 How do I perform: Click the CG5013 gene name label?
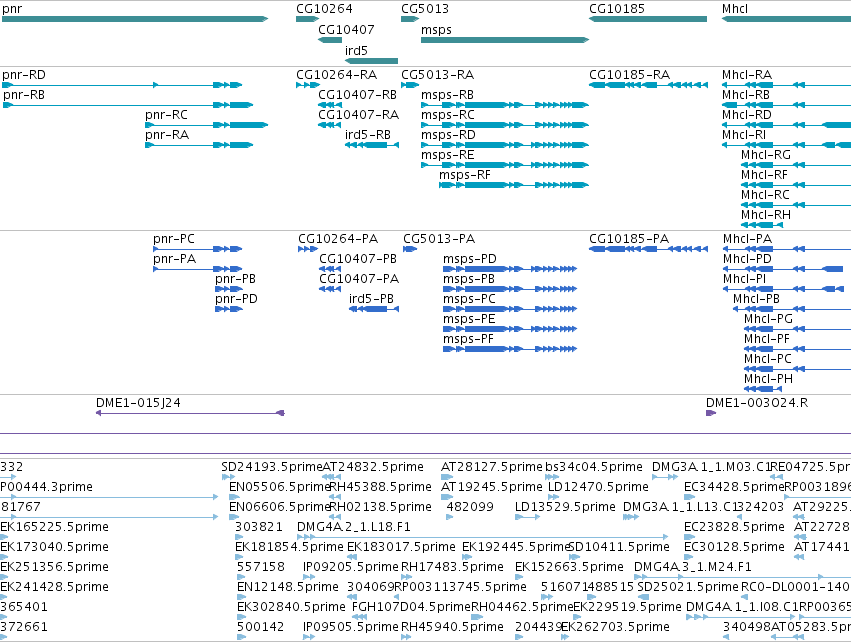[425, 9]
